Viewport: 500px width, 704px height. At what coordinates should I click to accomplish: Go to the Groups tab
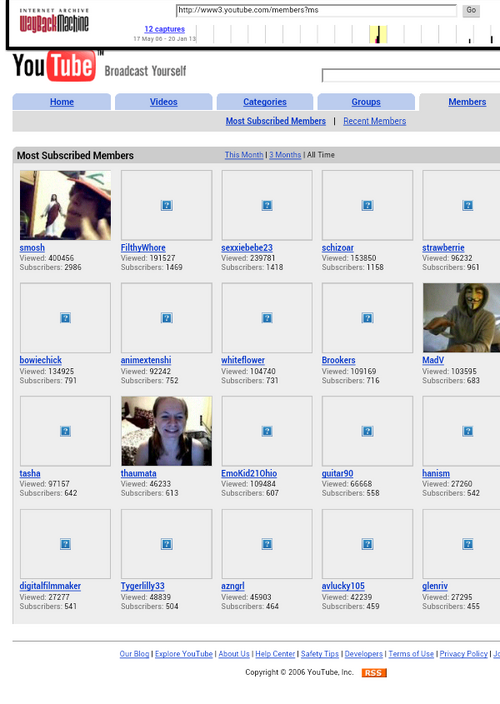[x=366, y=102]
